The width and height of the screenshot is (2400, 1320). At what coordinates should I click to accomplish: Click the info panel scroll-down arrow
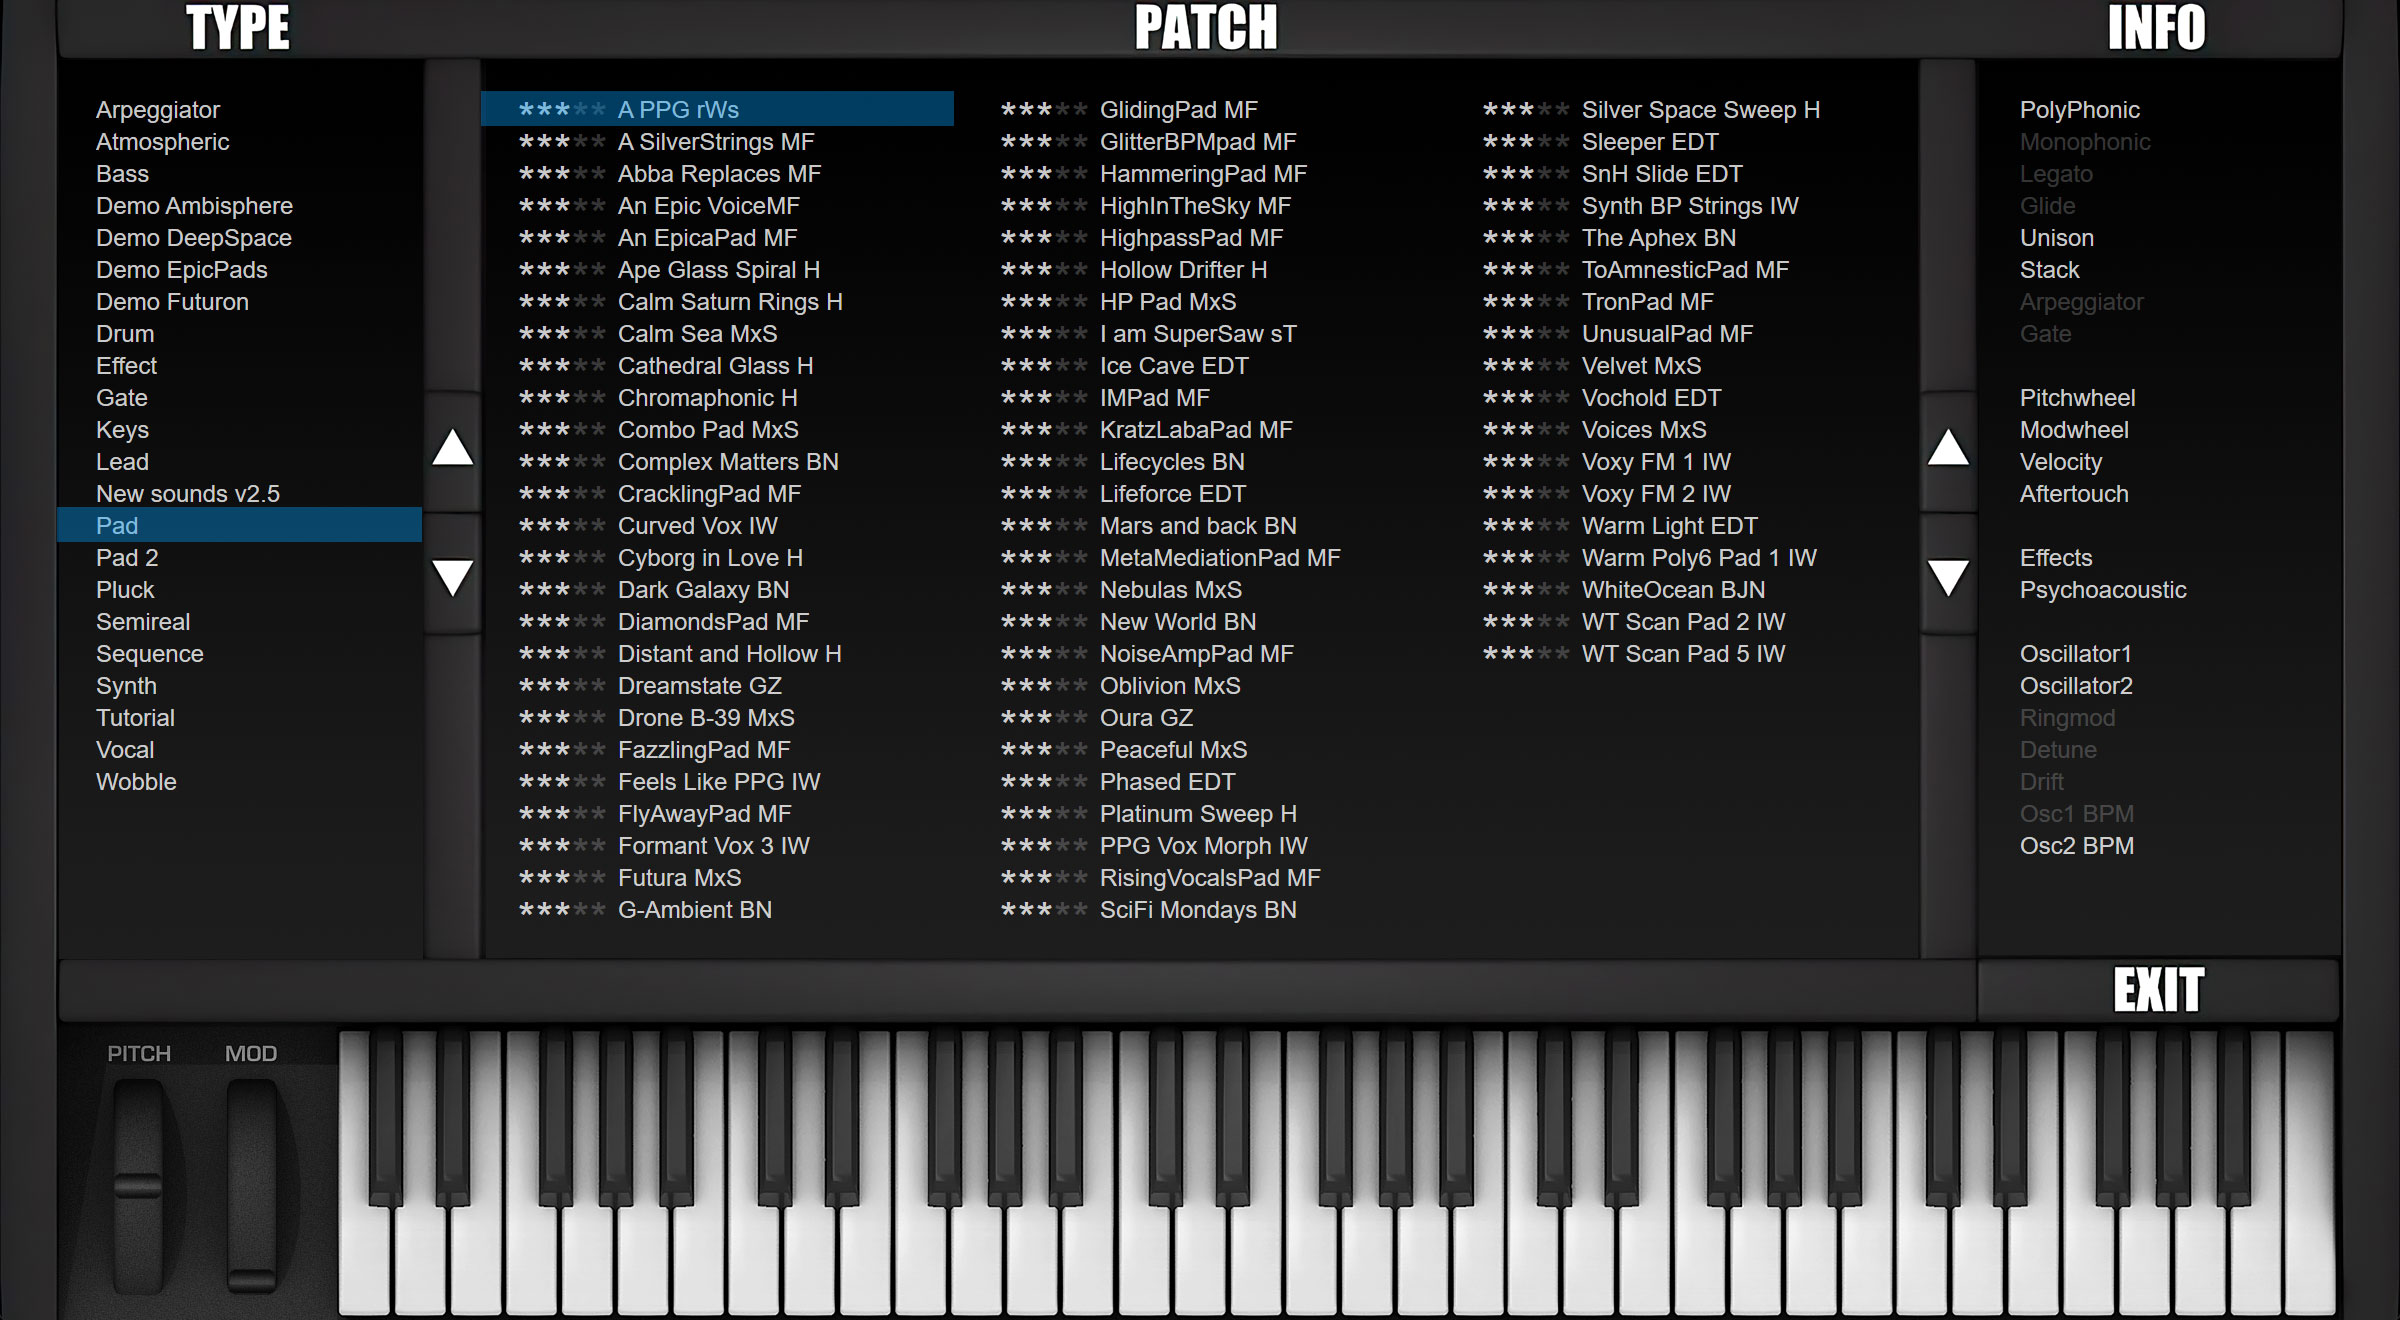(x=1948, y=577)
